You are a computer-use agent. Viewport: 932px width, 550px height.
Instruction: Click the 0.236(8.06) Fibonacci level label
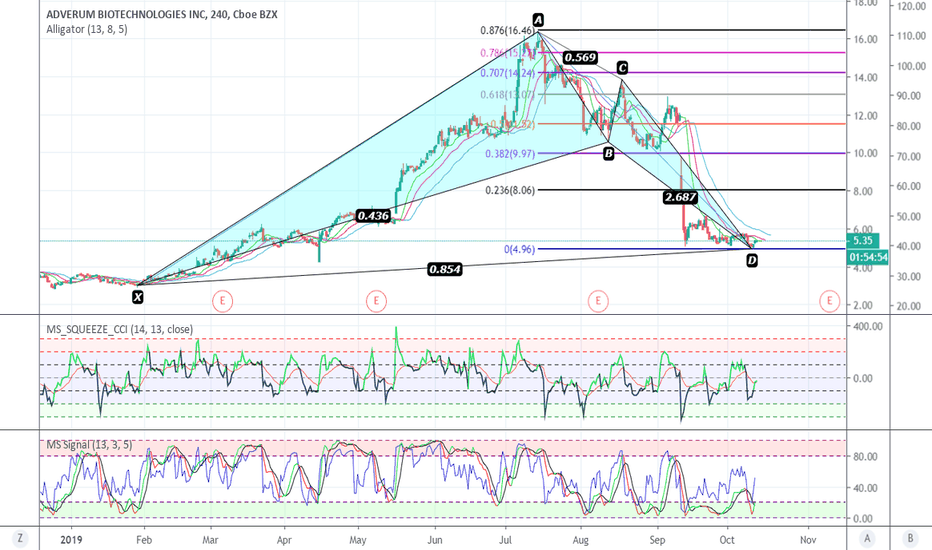(510, 190)
